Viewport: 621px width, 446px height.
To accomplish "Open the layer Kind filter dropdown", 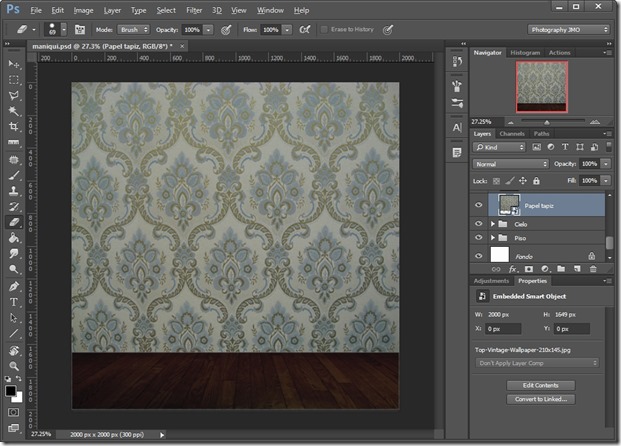I will 499,147.
